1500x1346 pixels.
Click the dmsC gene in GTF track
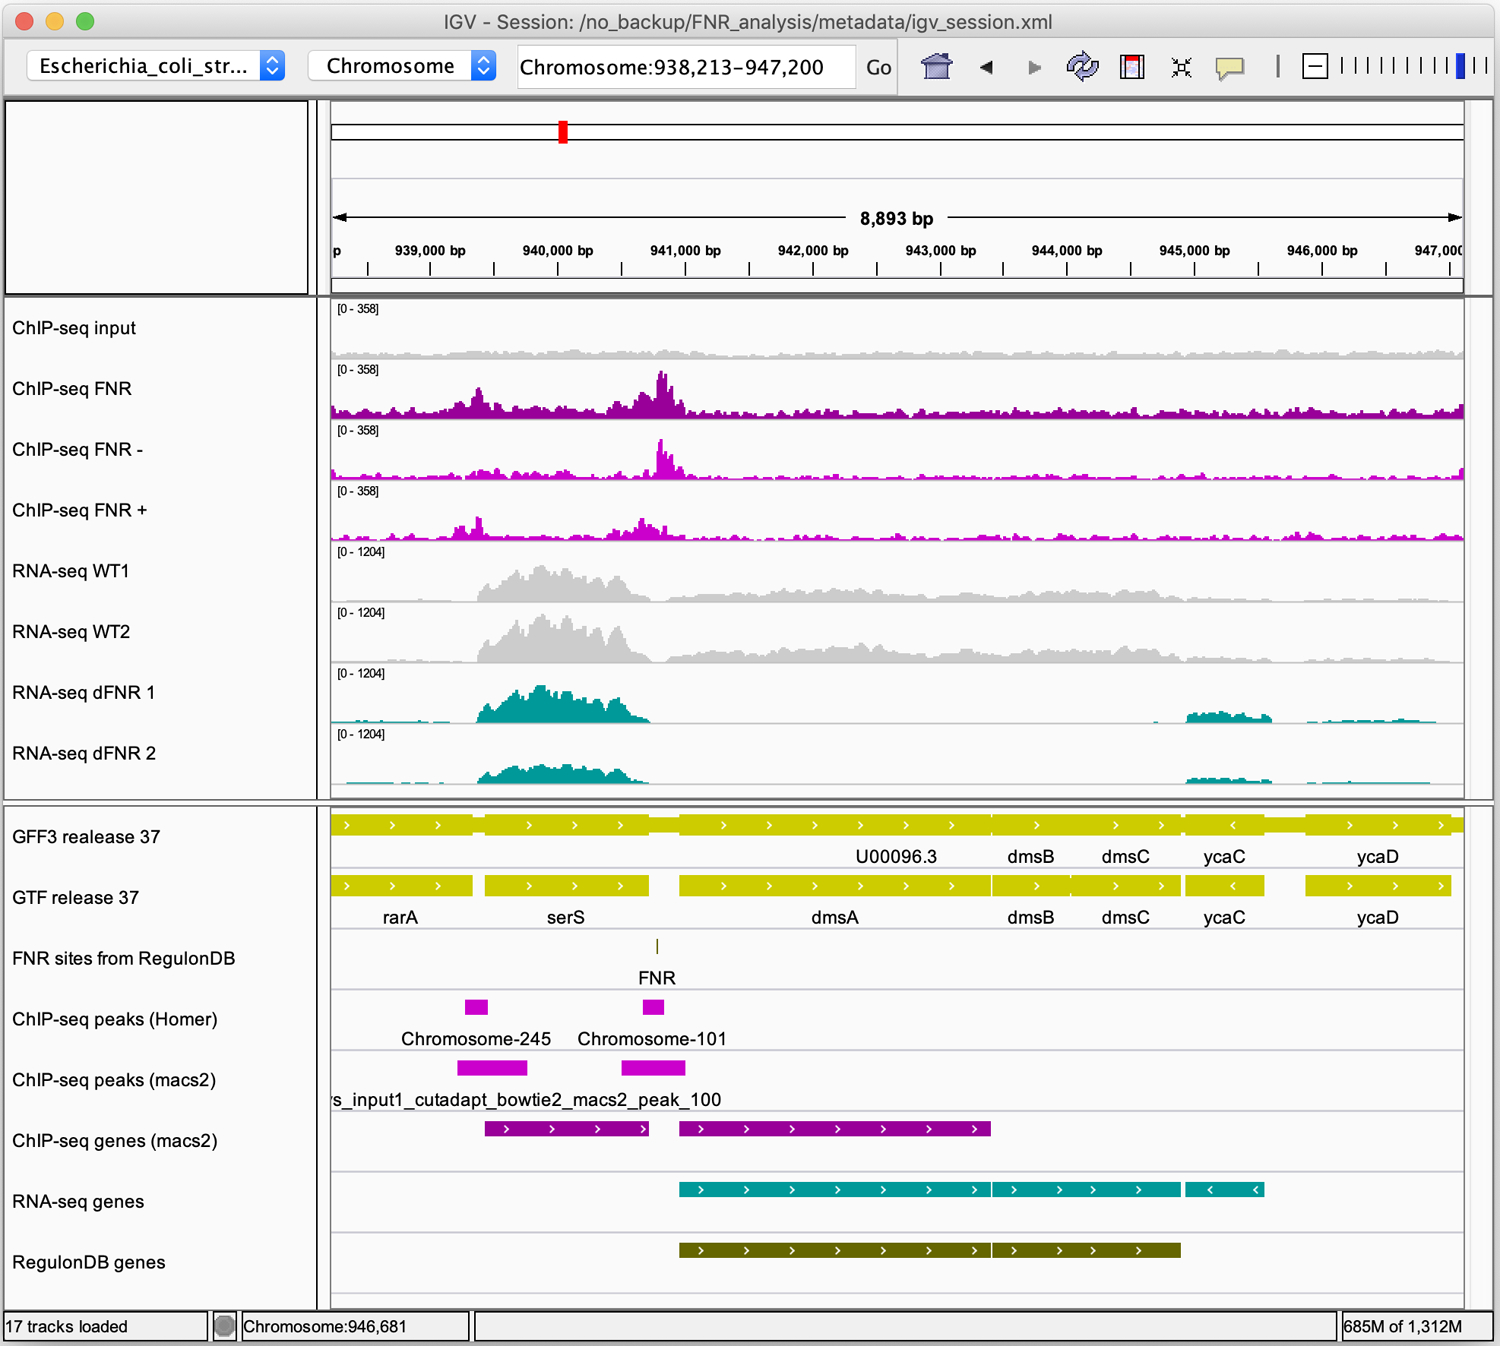click(1126, 886)
